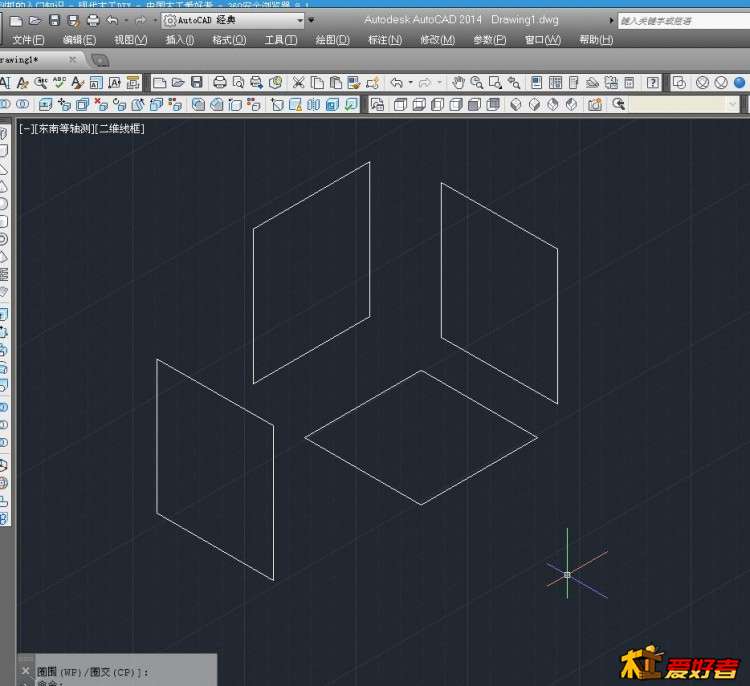750x686 pixels.
Task: Toggle the DesignCenter palette
Action: coord(555,83)
